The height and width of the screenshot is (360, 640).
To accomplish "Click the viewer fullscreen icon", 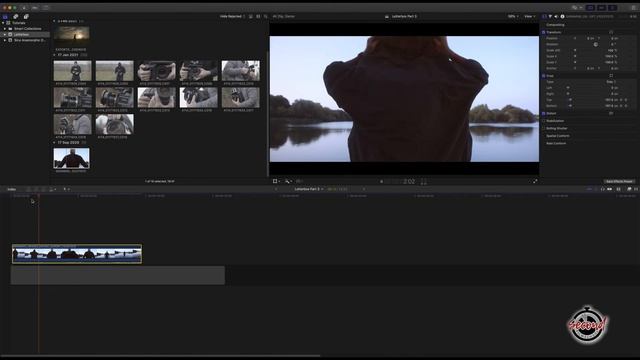I will [x=535, y=181].
